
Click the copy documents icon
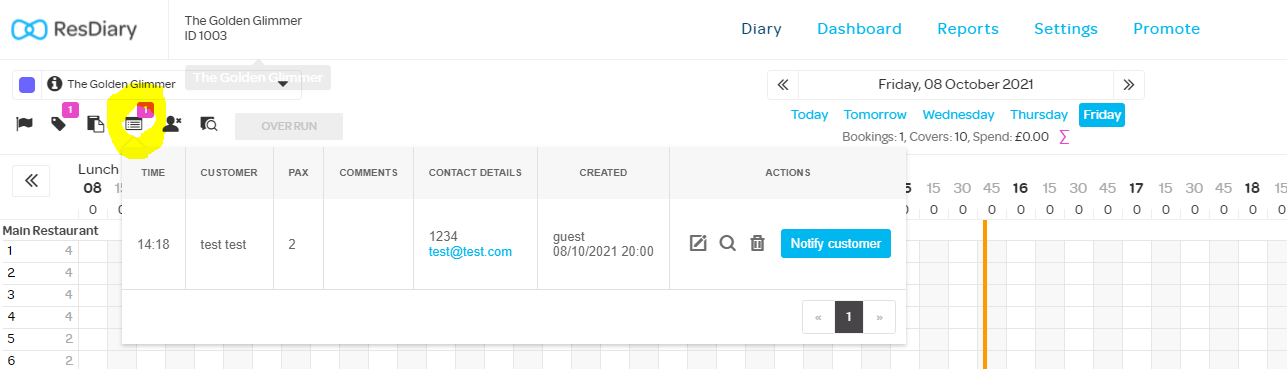96,124
